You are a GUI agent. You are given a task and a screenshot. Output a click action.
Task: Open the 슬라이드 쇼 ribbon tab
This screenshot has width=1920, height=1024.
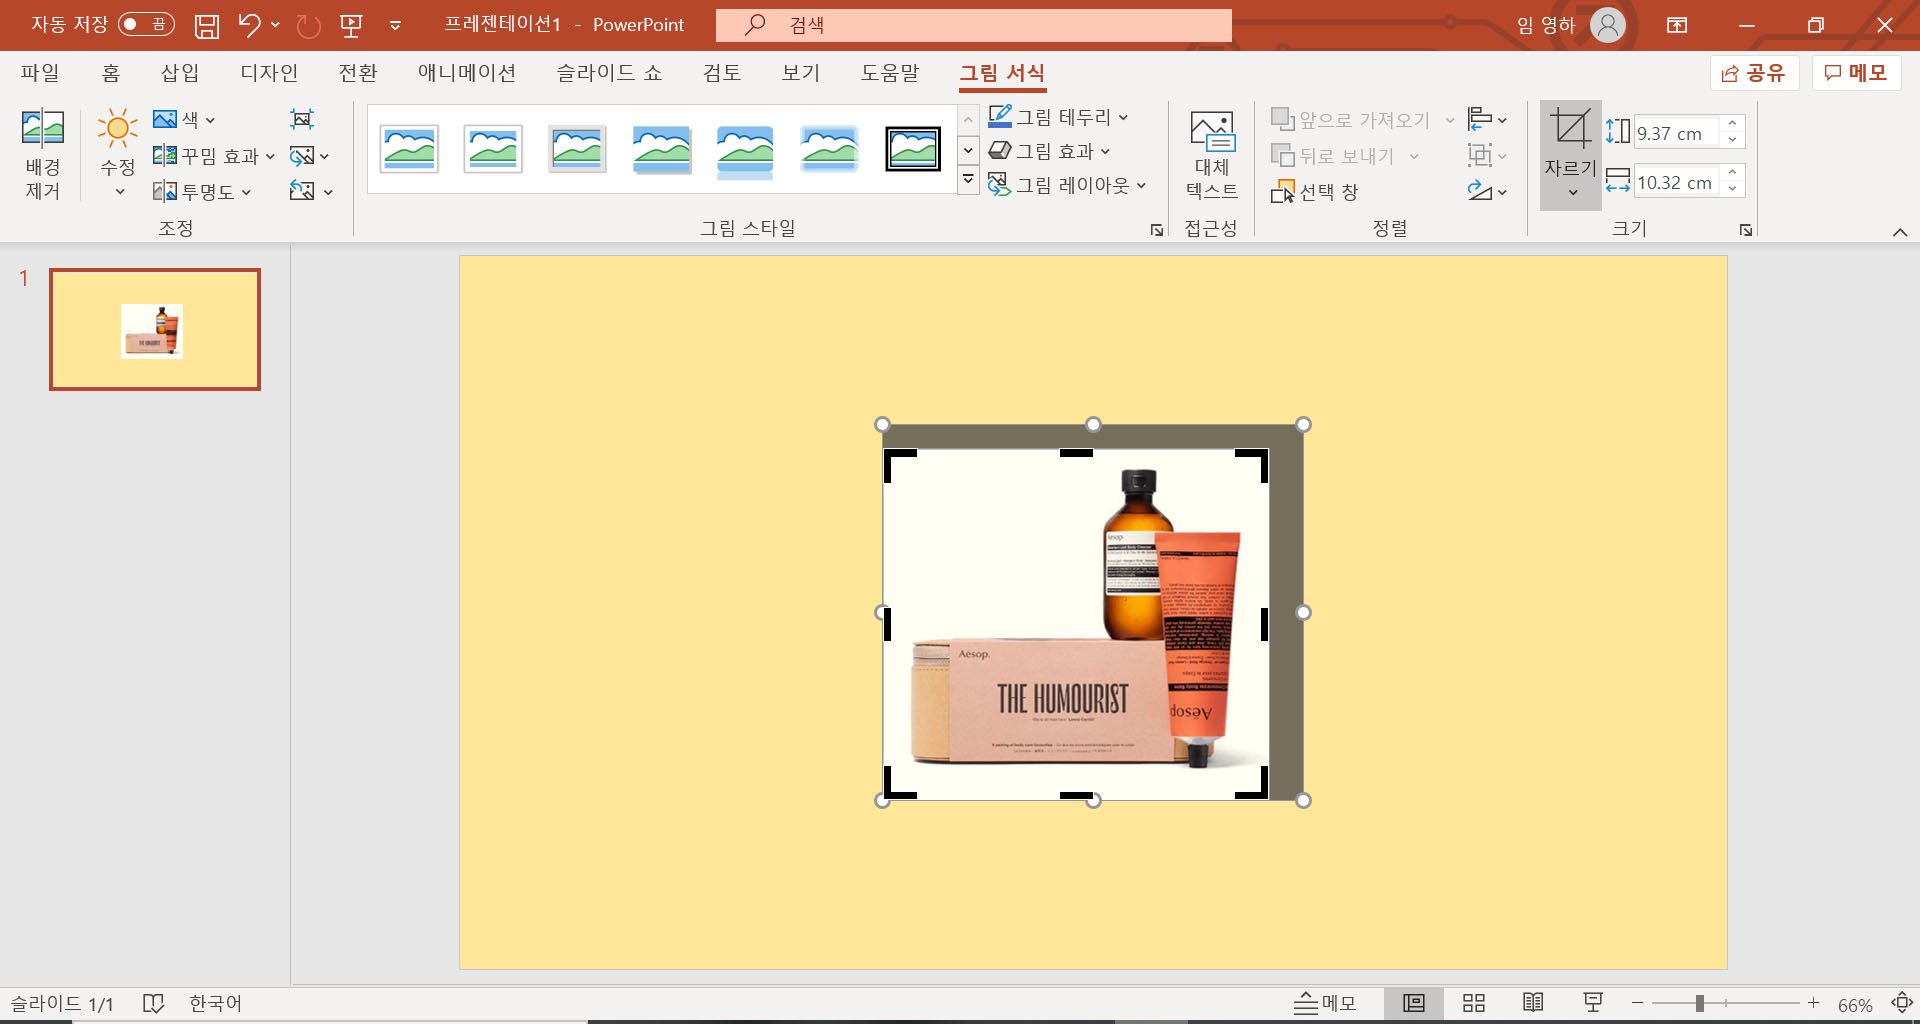point(609,73)
